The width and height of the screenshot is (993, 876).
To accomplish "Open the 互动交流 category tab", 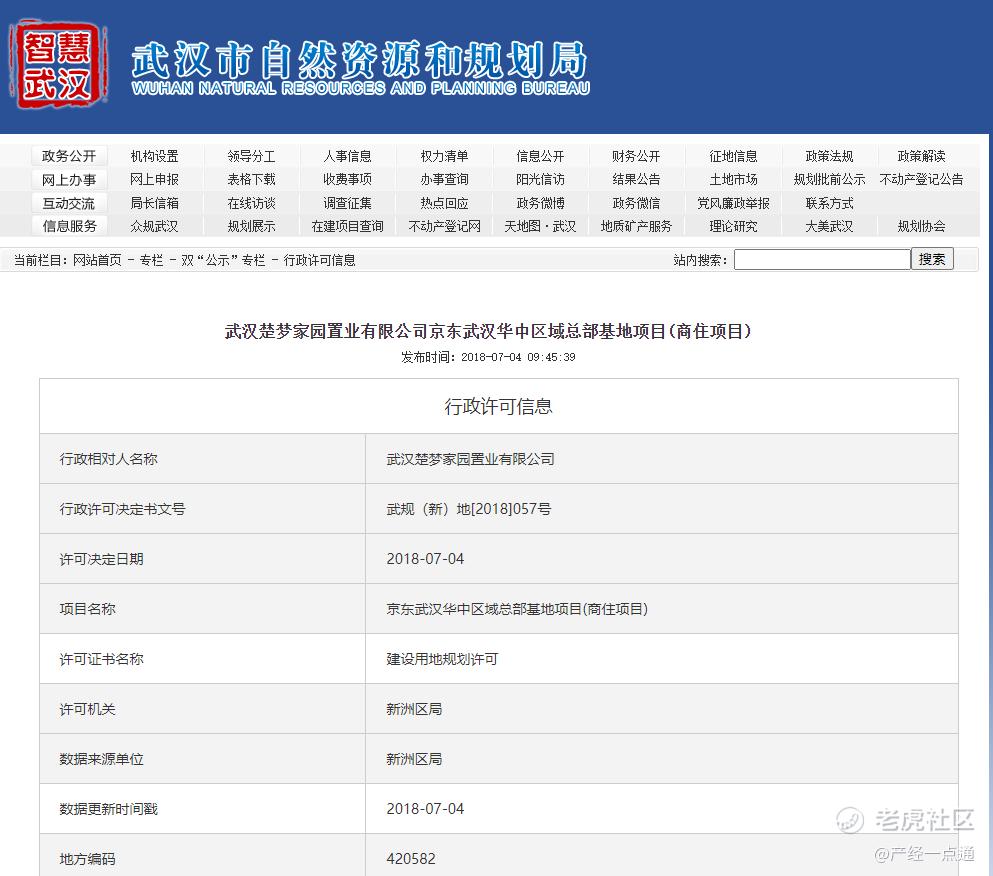I will 68,203.
